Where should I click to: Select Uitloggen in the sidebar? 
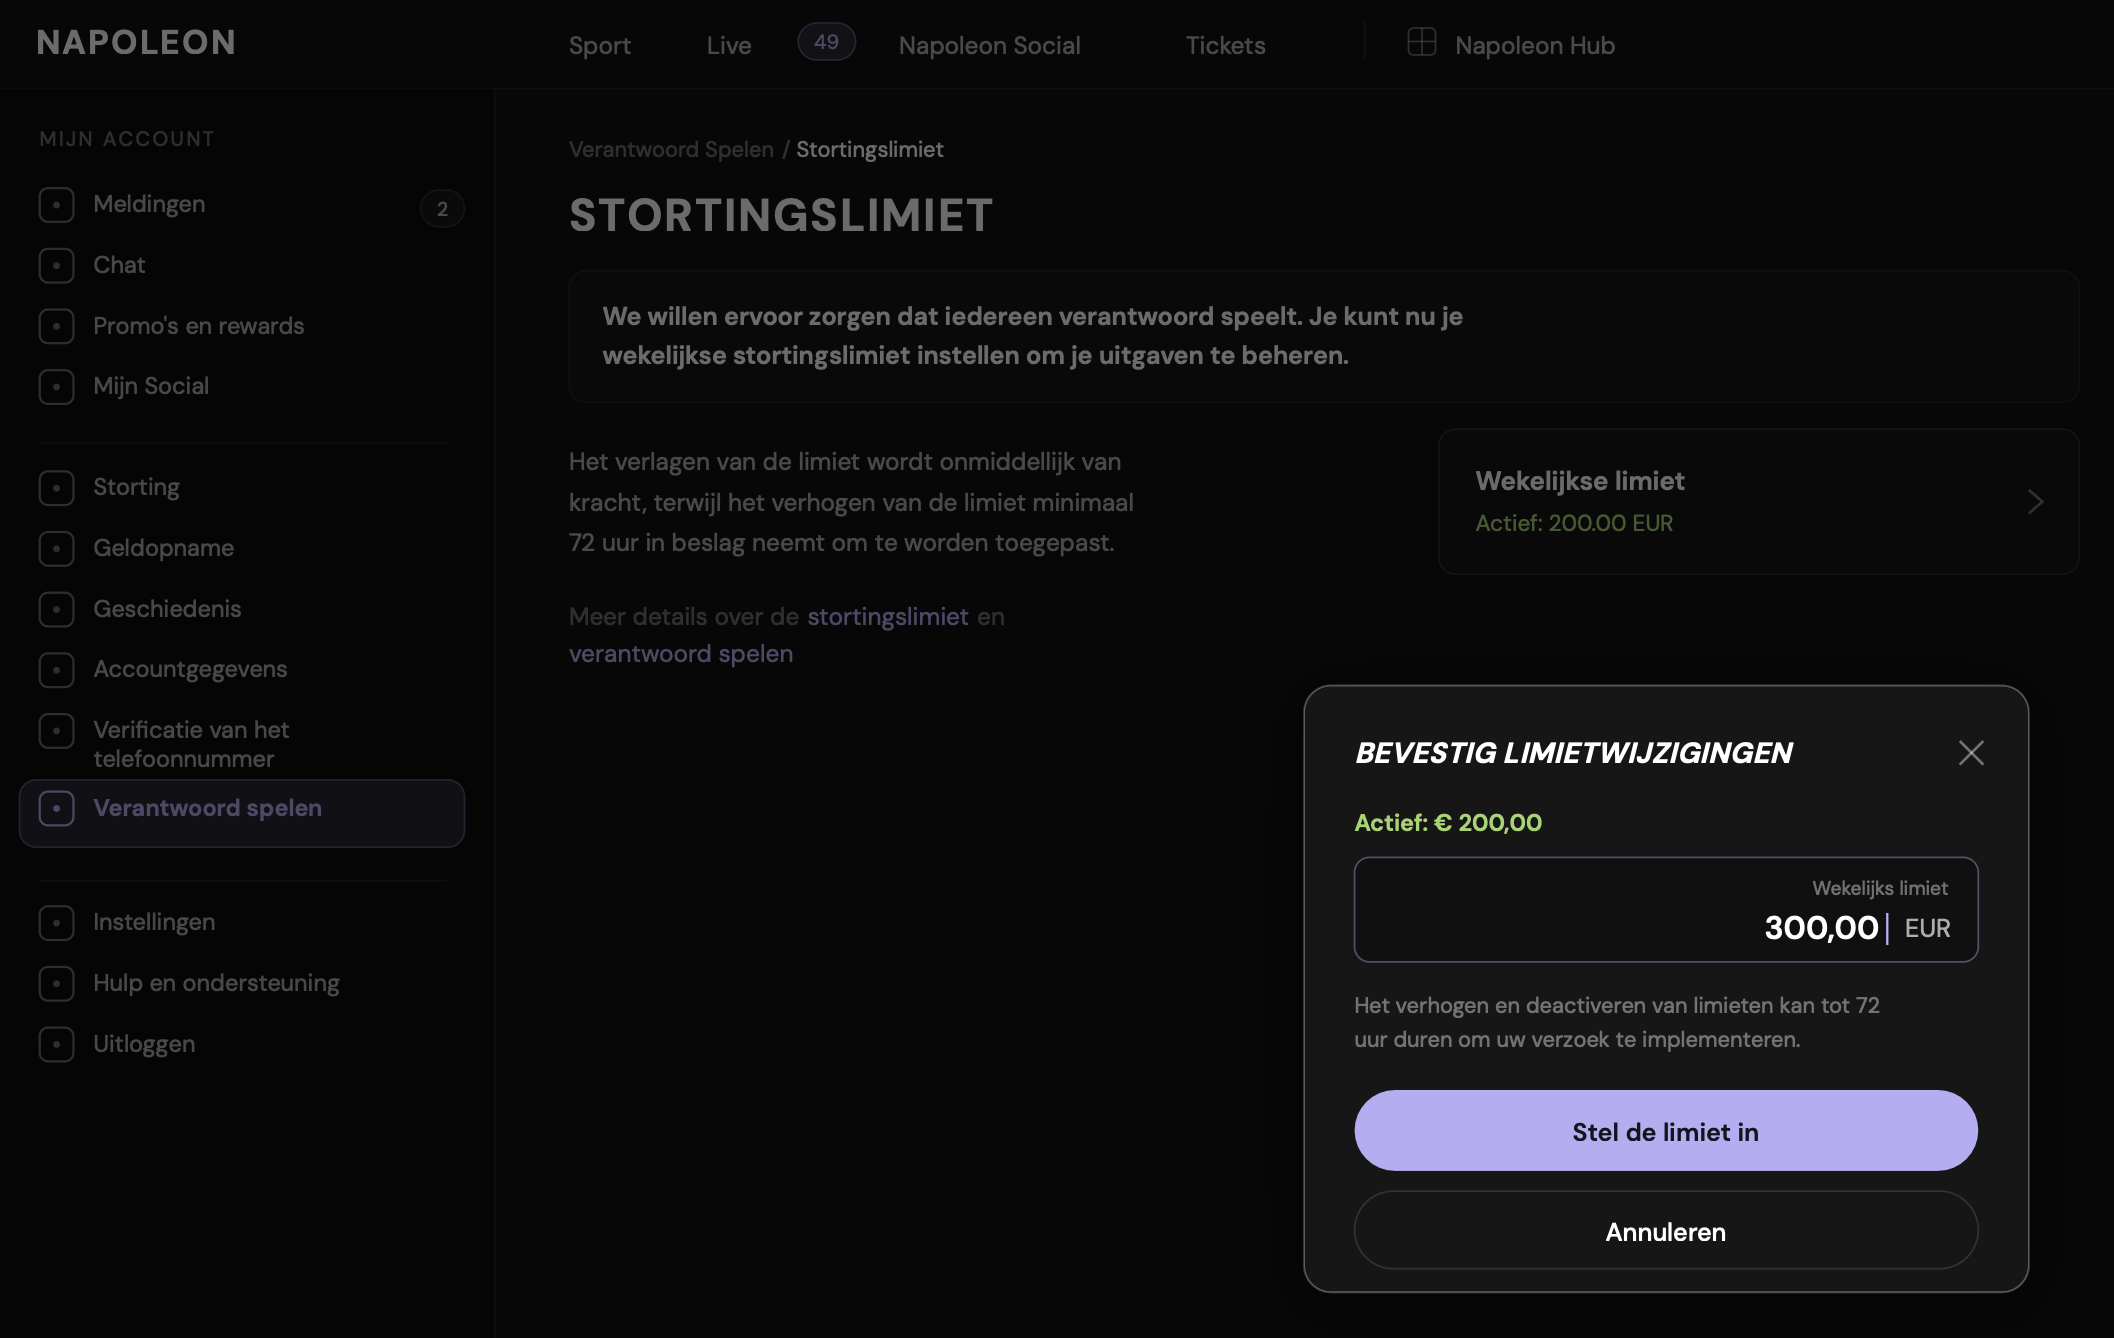pyautogui.click(x=144, y=1045)
